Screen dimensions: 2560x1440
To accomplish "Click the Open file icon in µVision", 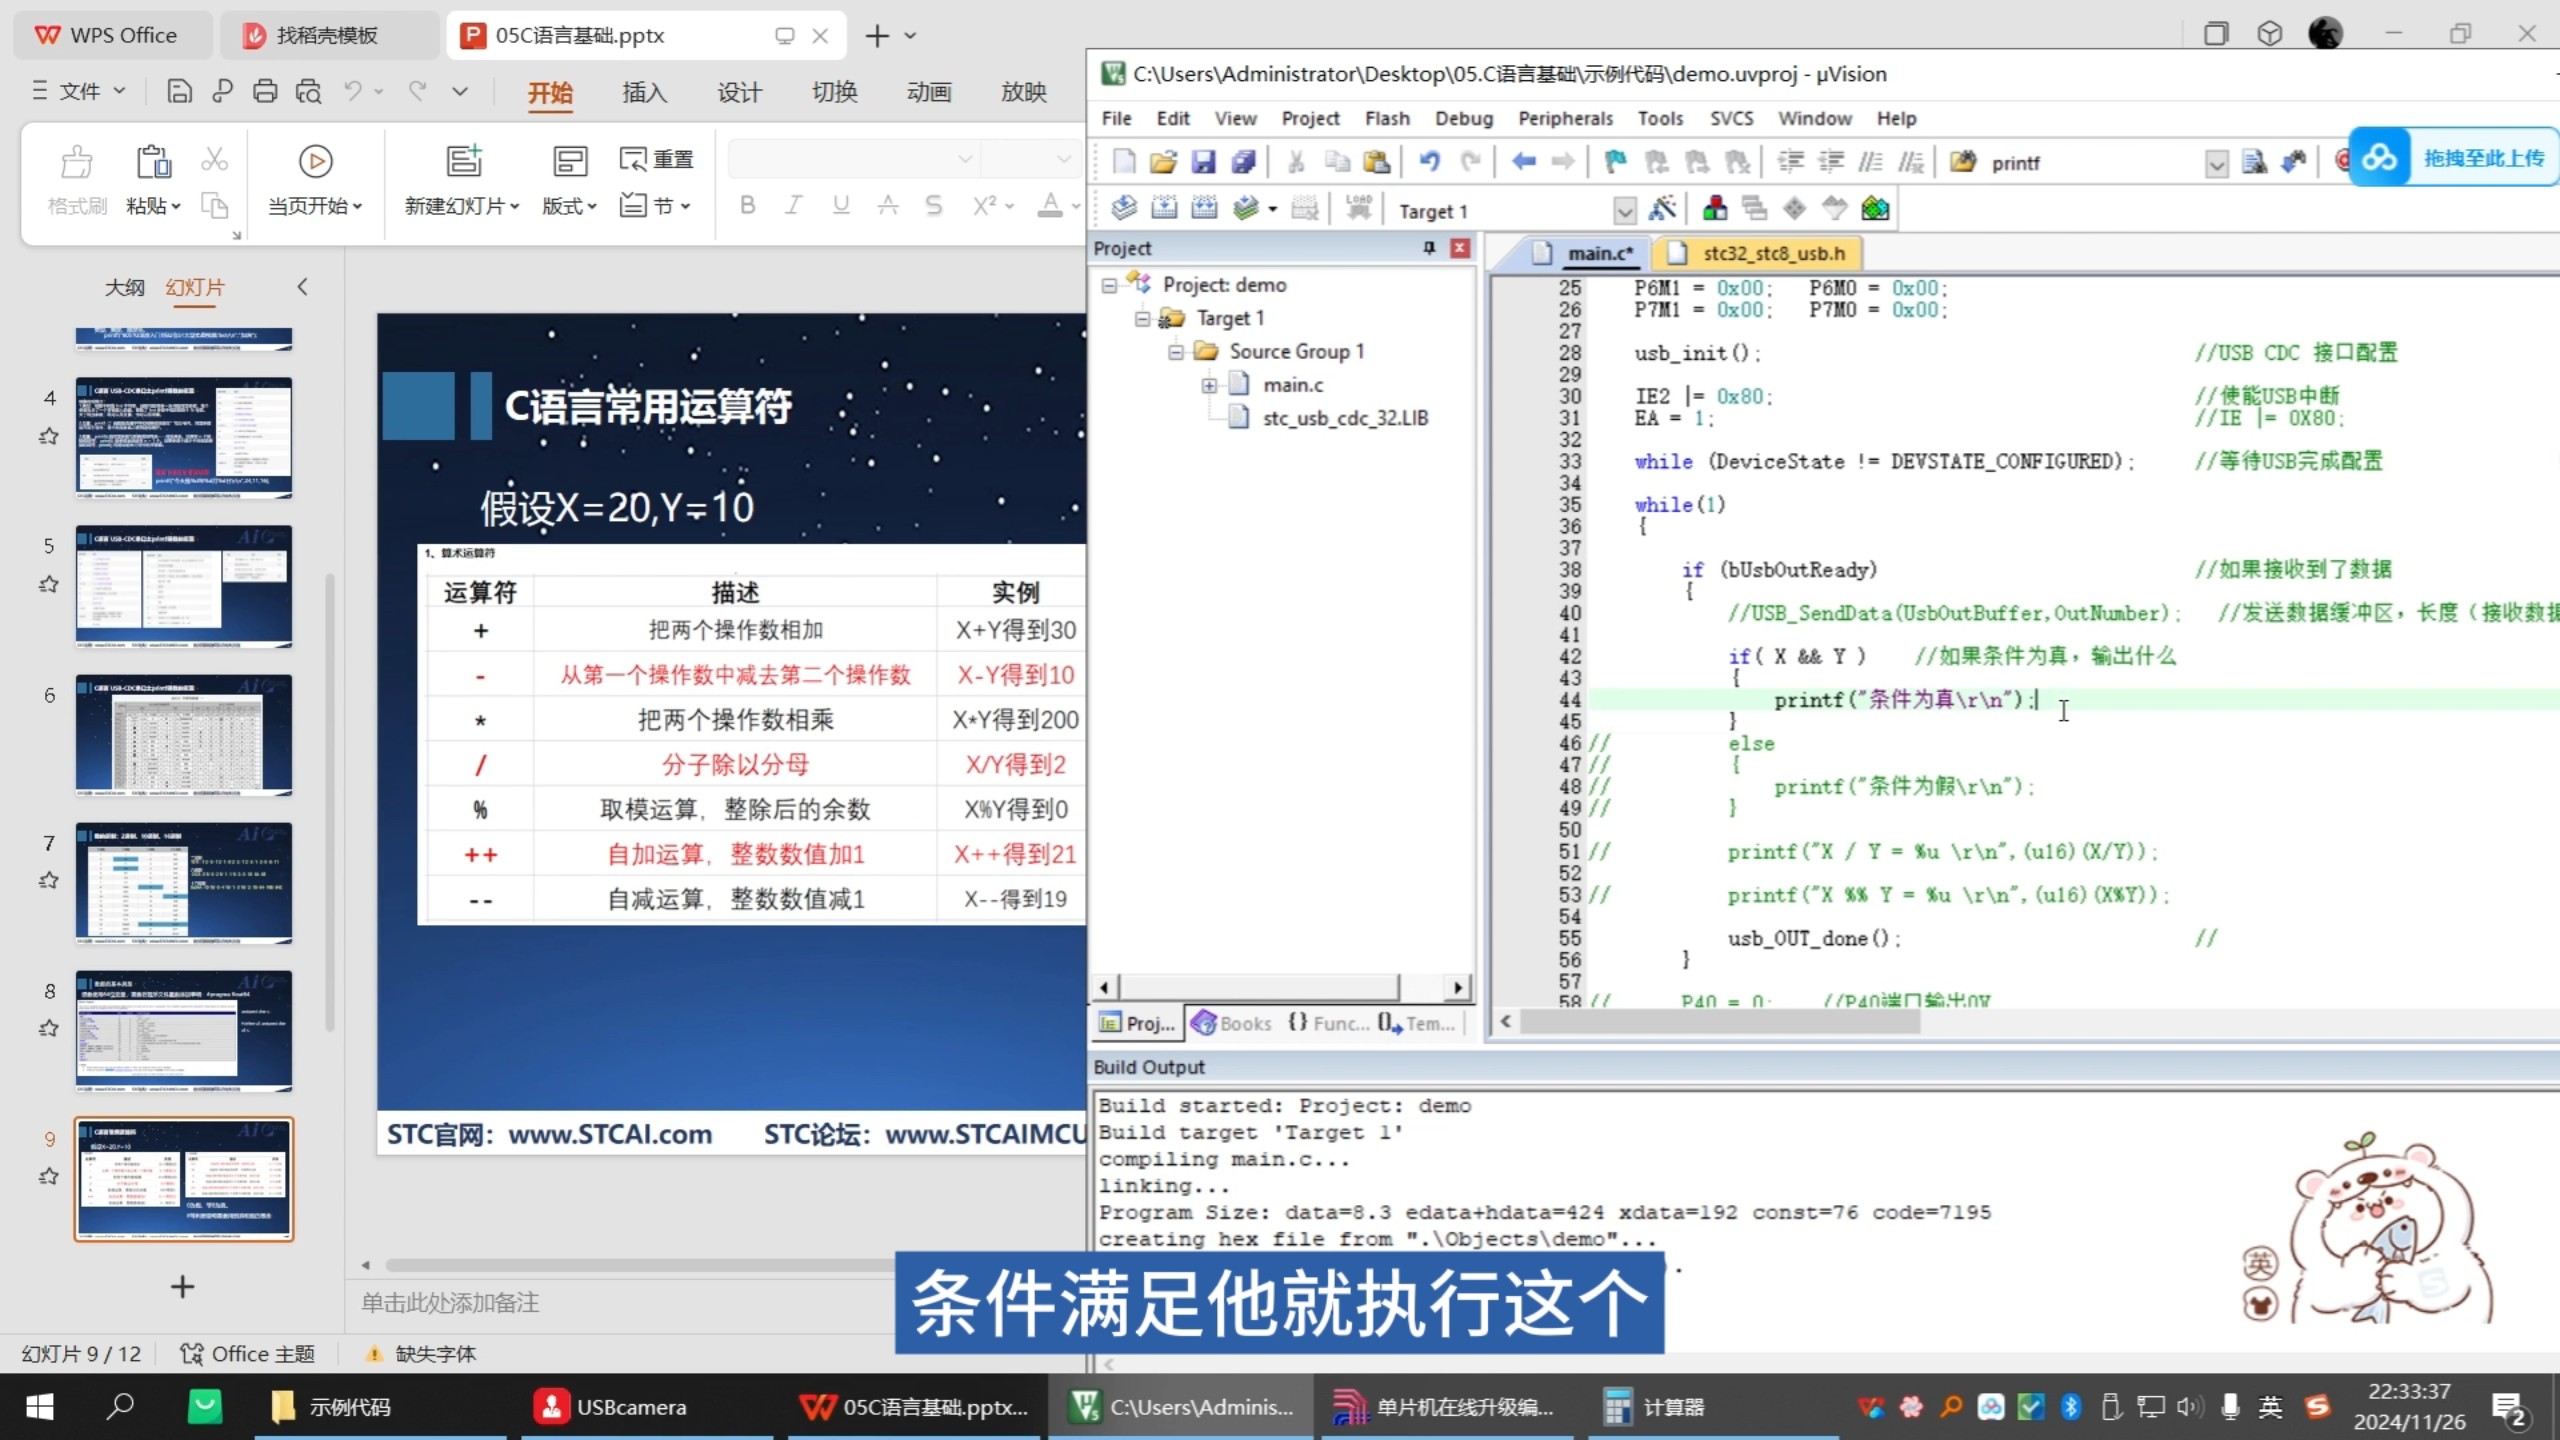I will [1163, 162].
